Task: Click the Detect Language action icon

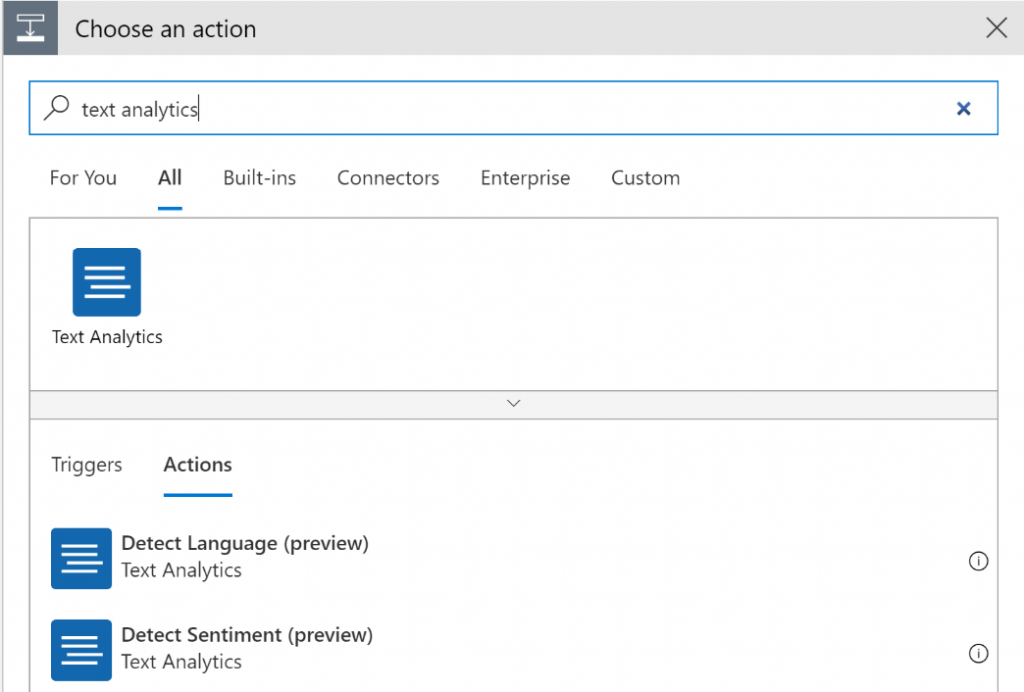Action: point(81,558)
